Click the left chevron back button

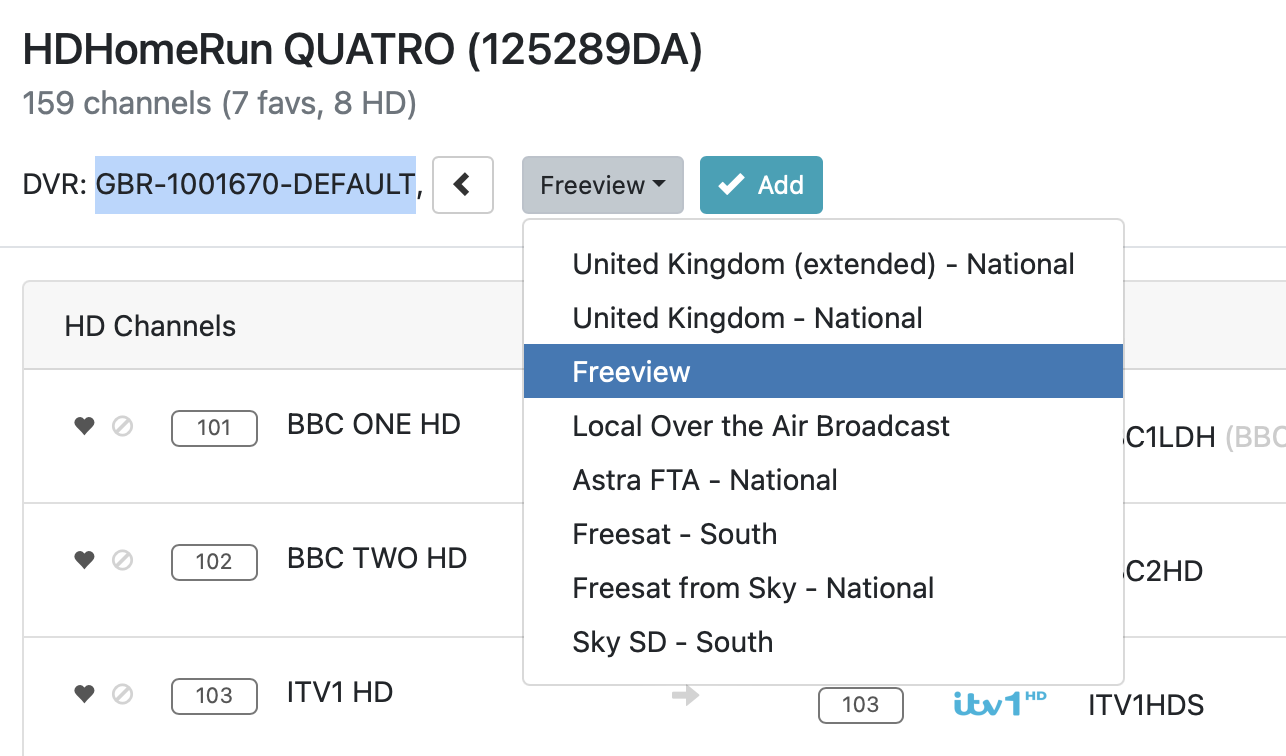(462, 185)
